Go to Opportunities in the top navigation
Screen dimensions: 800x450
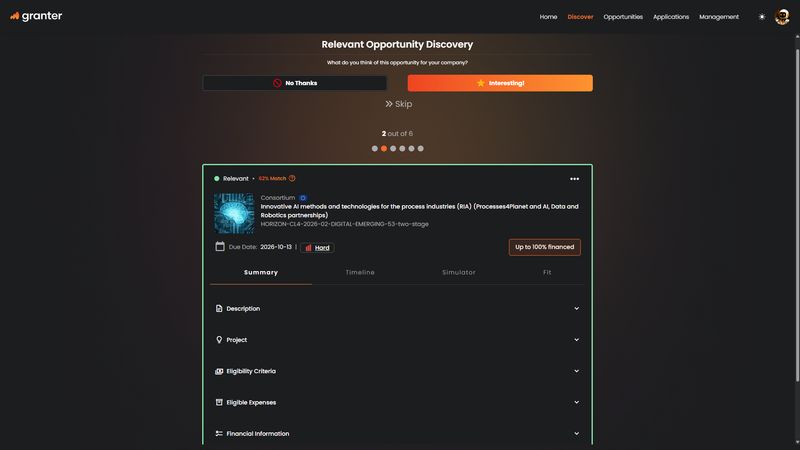click(x=623, y=17)
